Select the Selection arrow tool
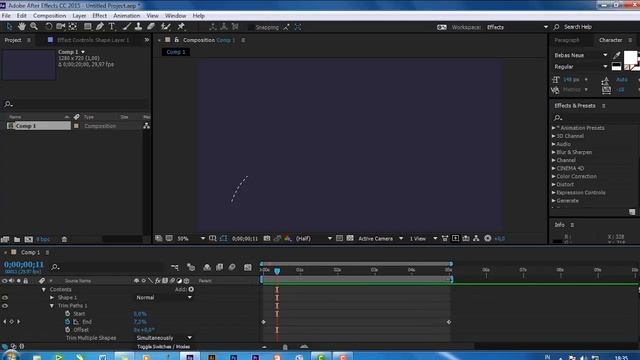640x360 pixels. (x=9, y=27)
